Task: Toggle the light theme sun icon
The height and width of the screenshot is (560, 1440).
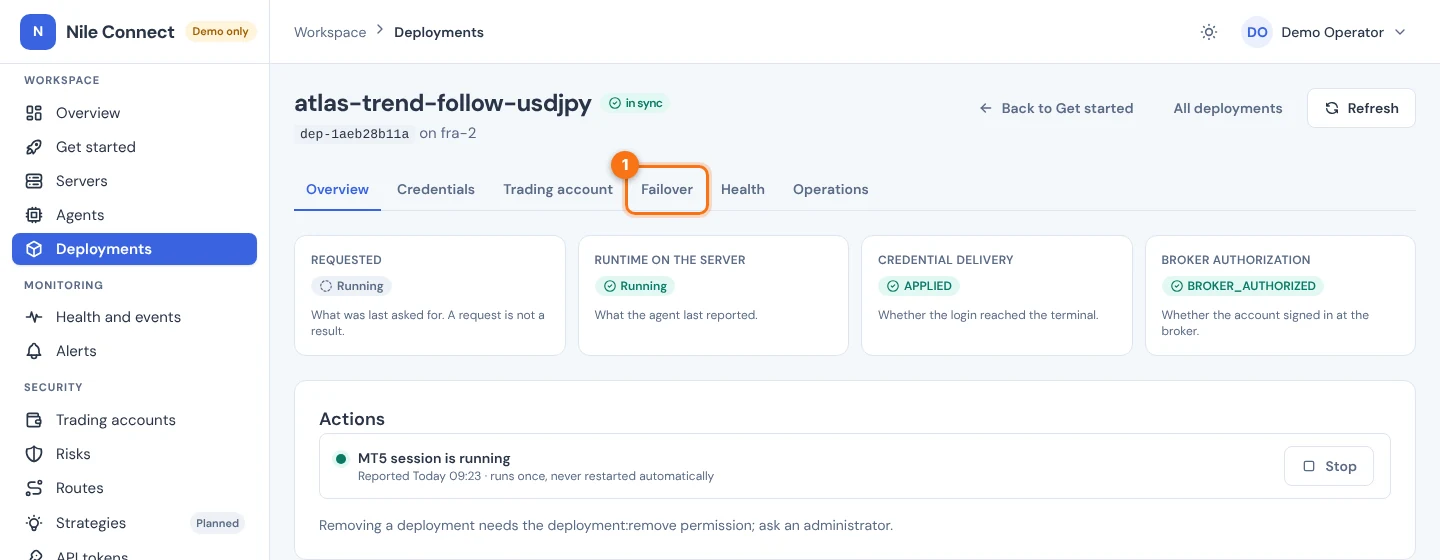Action: tap(1209, 32)
